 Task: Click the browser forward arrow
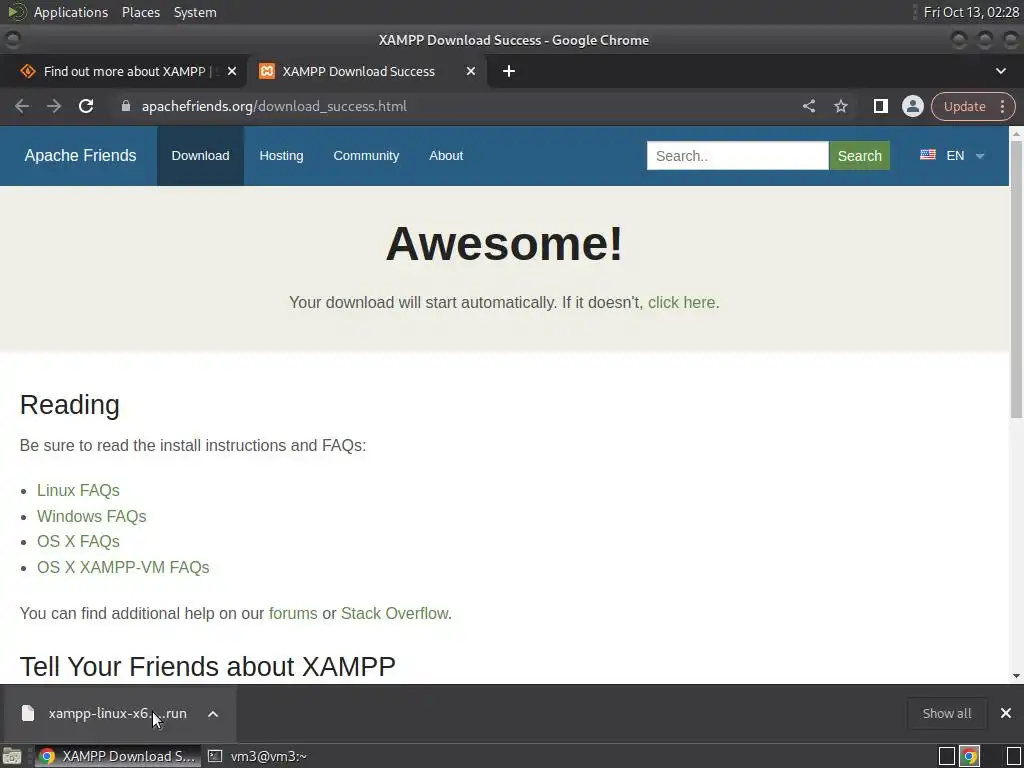[x=54, y=106]
